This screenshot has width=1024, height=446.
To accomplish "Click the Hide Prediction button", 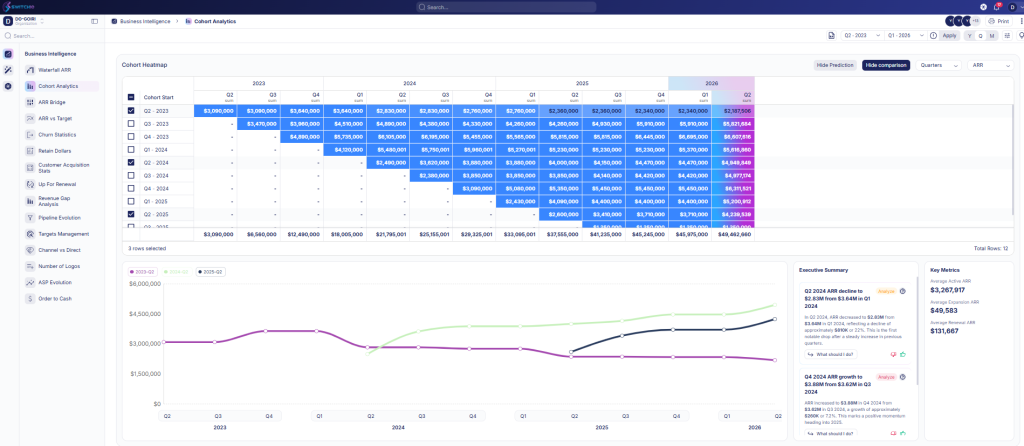I will [835, 65].
